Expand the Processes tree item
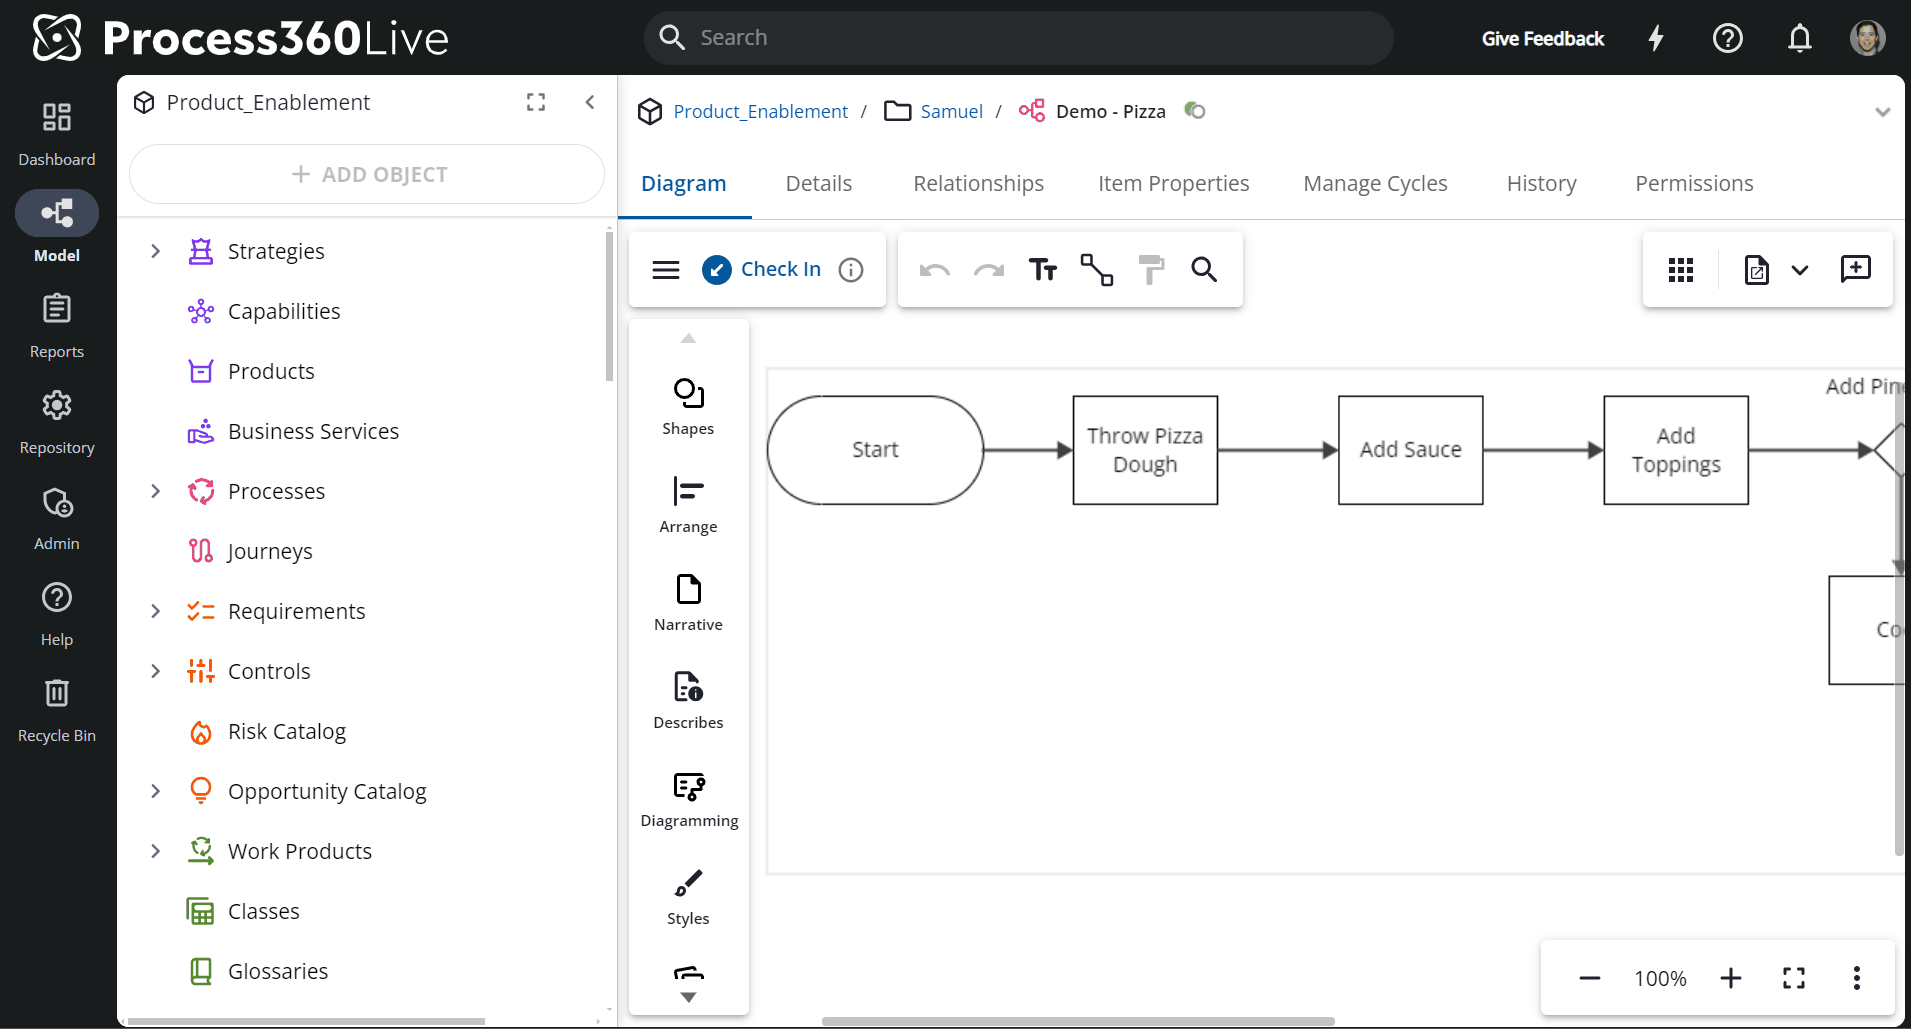This screenshot has width=1911, height=1029. [x=155, y=491]
